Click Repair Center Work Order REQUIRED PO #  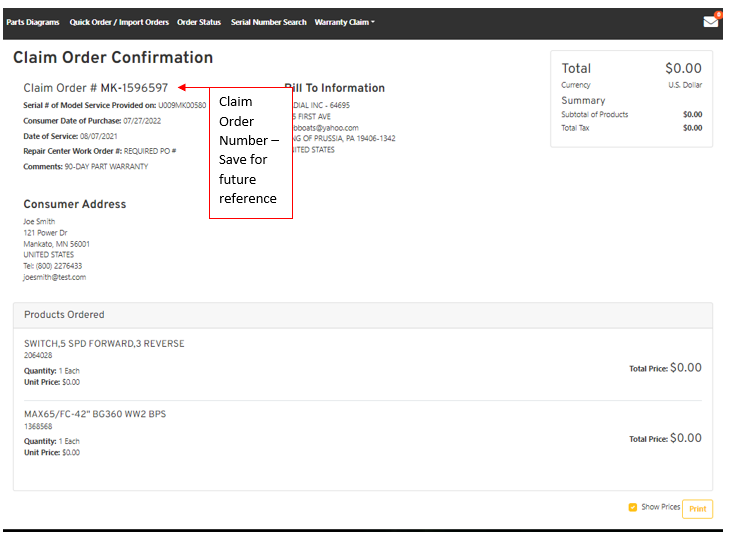[100, 151]
